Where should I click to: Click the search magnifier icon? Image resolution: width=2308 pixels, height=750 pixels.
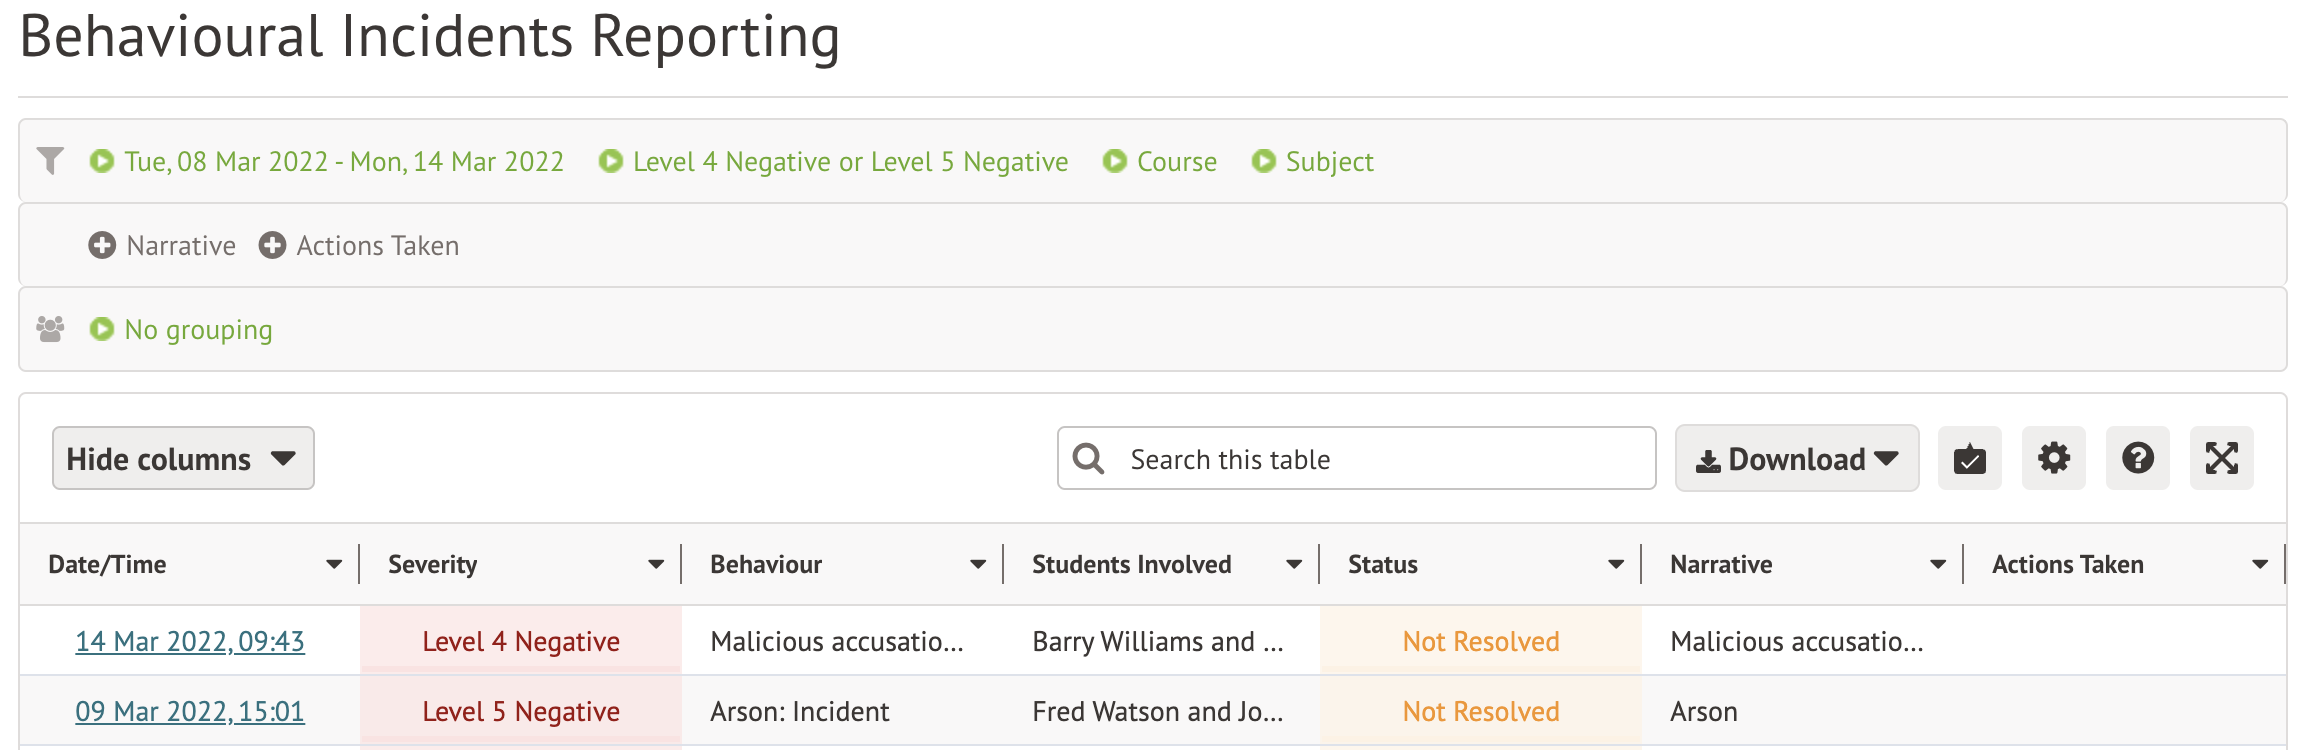[1088, 459]
